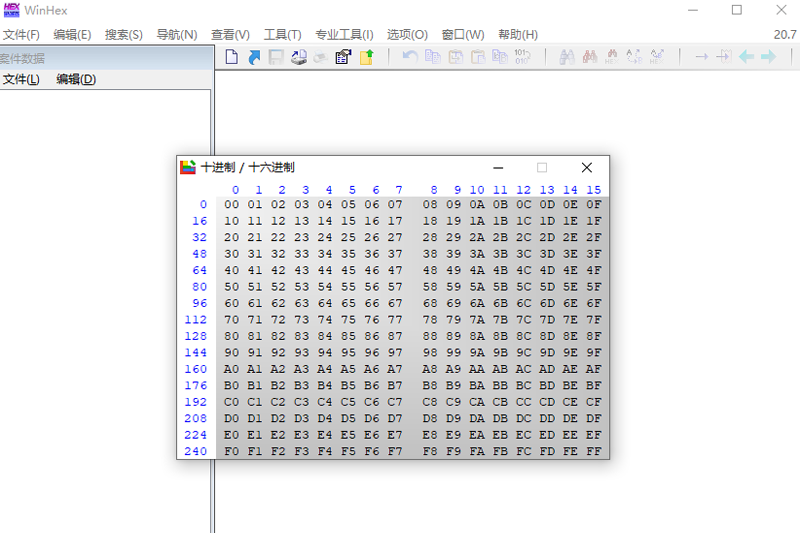
Task: Close the 十进制/十六进制 table window
Action: tap(587, 167)
